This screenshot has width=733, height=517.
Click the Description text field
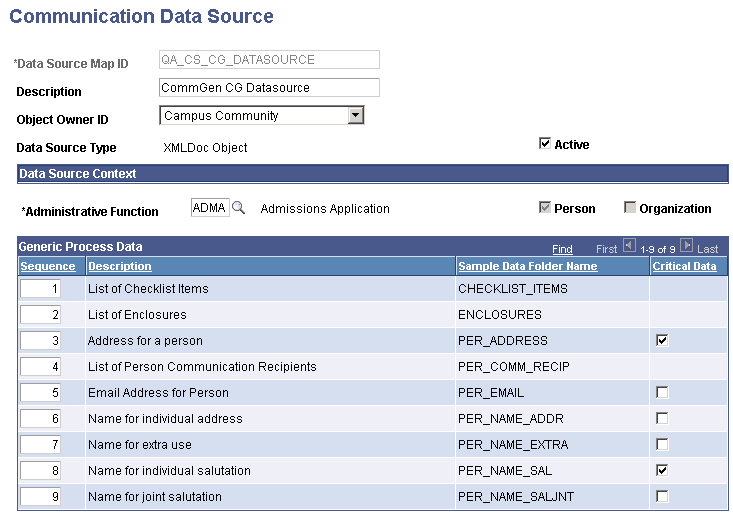click(270, 88)
